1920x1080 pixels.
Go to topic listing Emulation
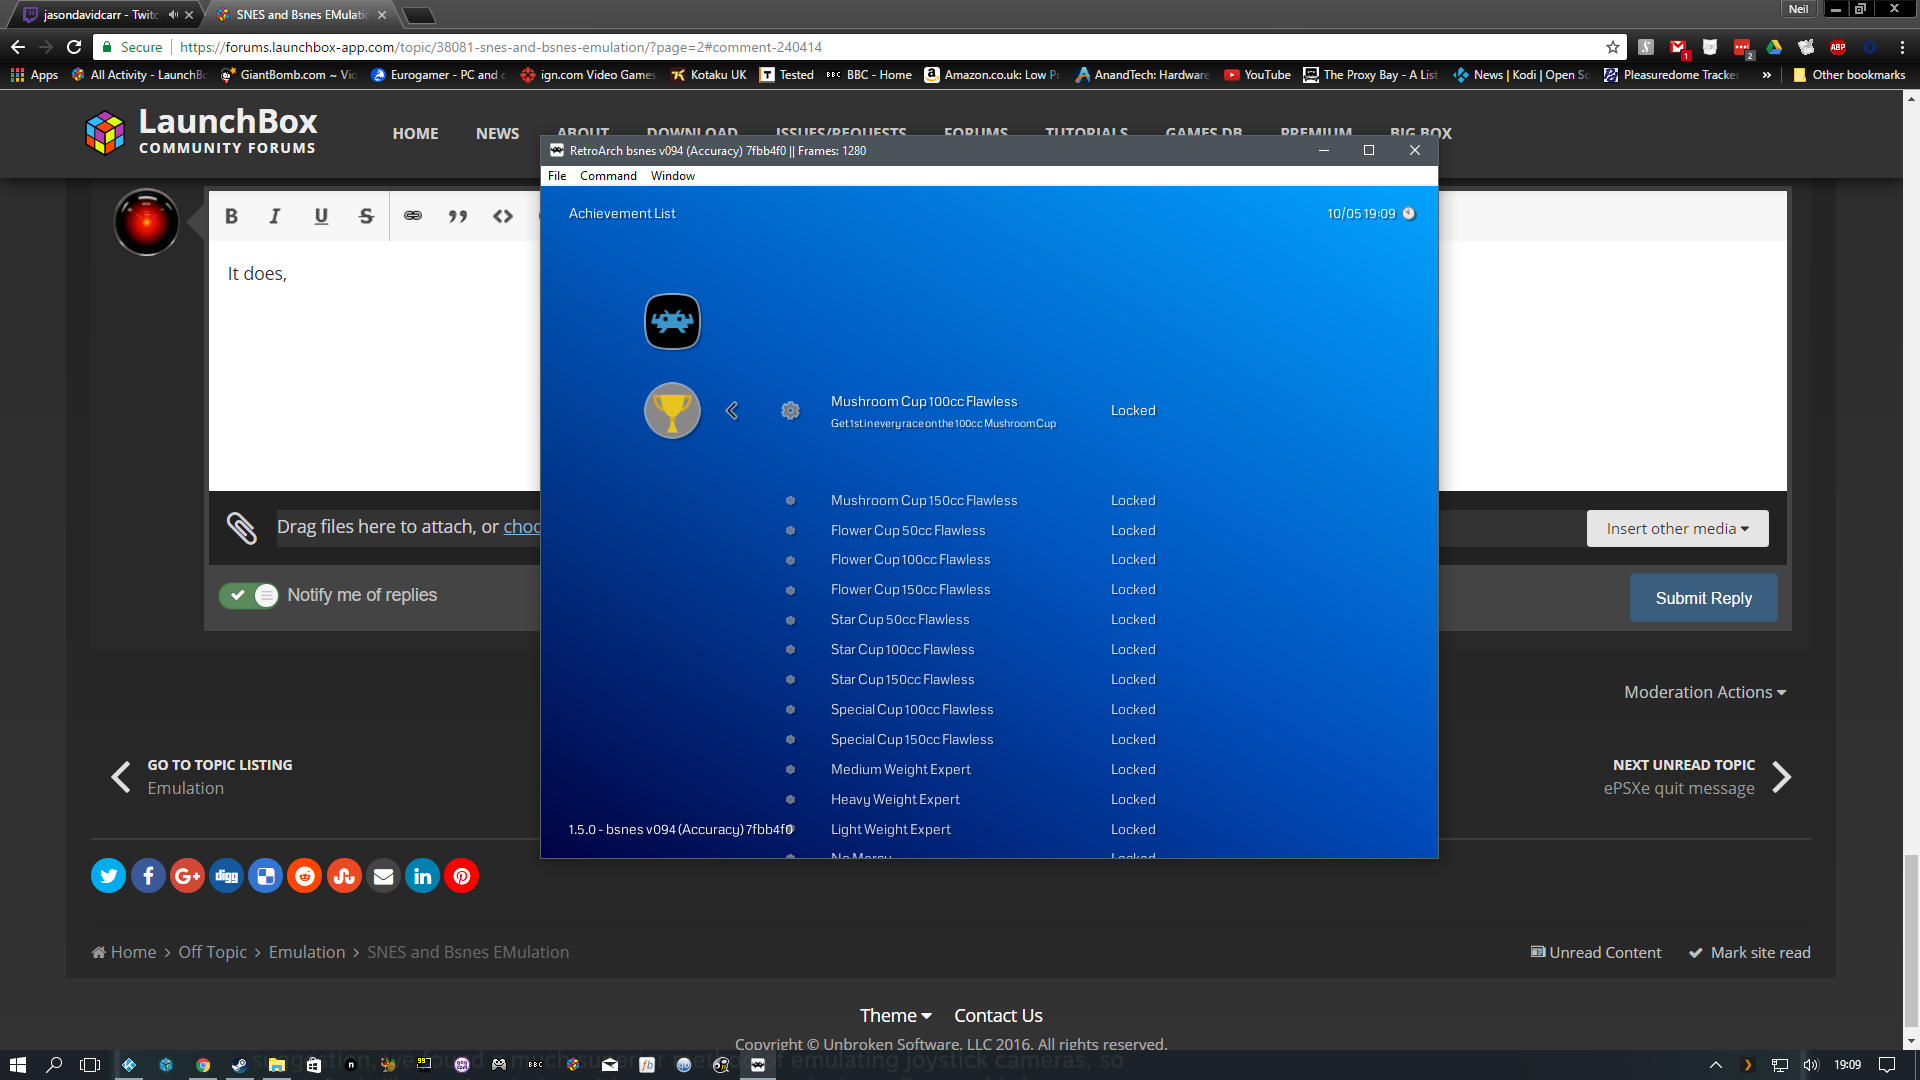(201, 777)
